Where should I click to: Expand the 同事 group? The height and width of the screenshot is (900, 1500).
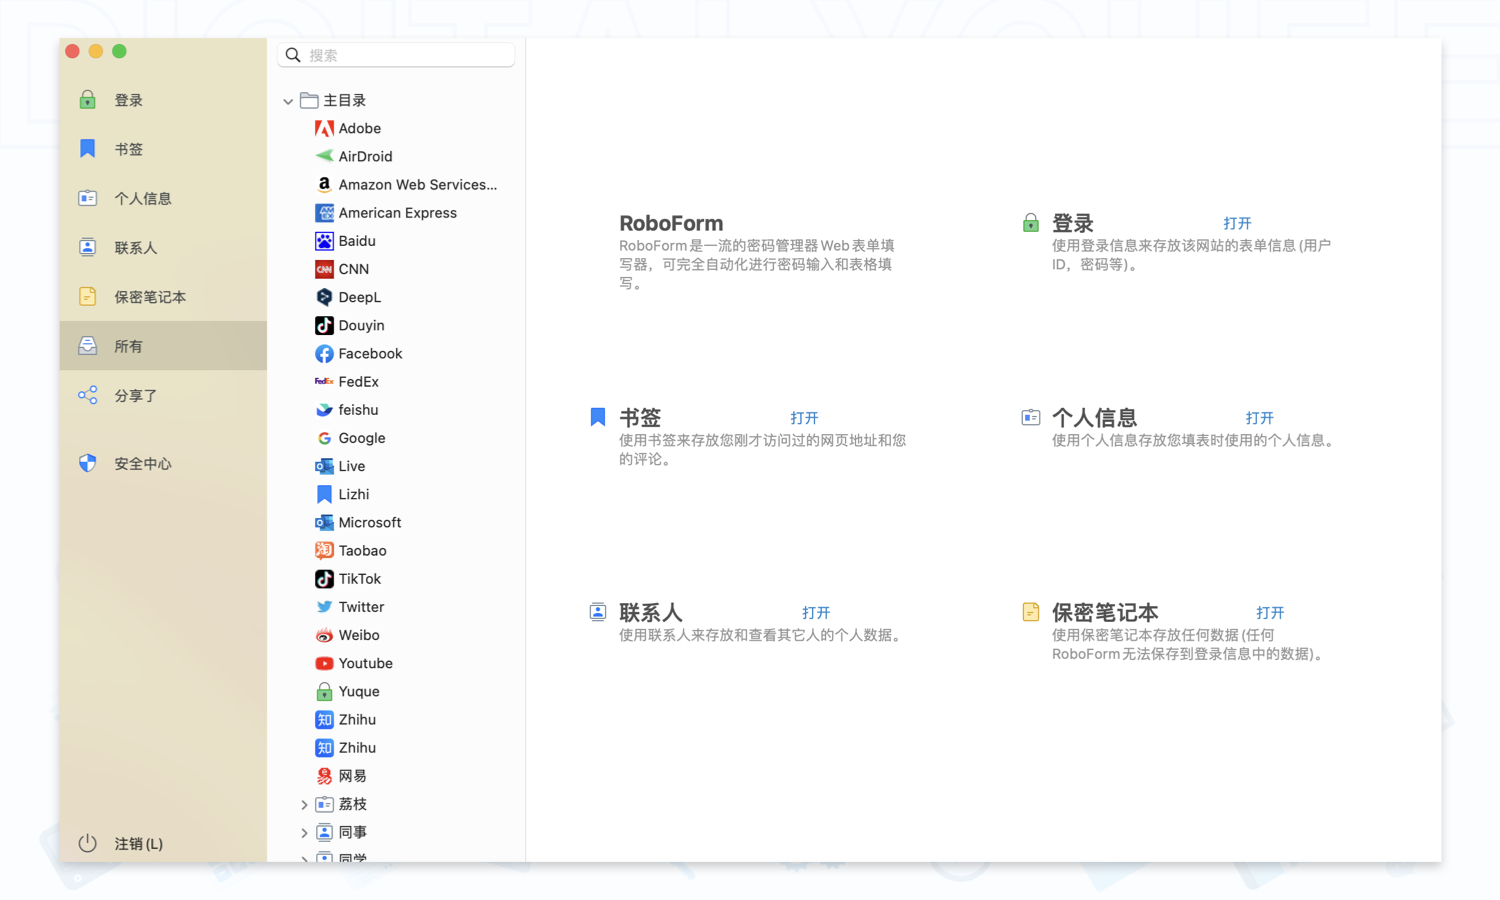[304, 832]
